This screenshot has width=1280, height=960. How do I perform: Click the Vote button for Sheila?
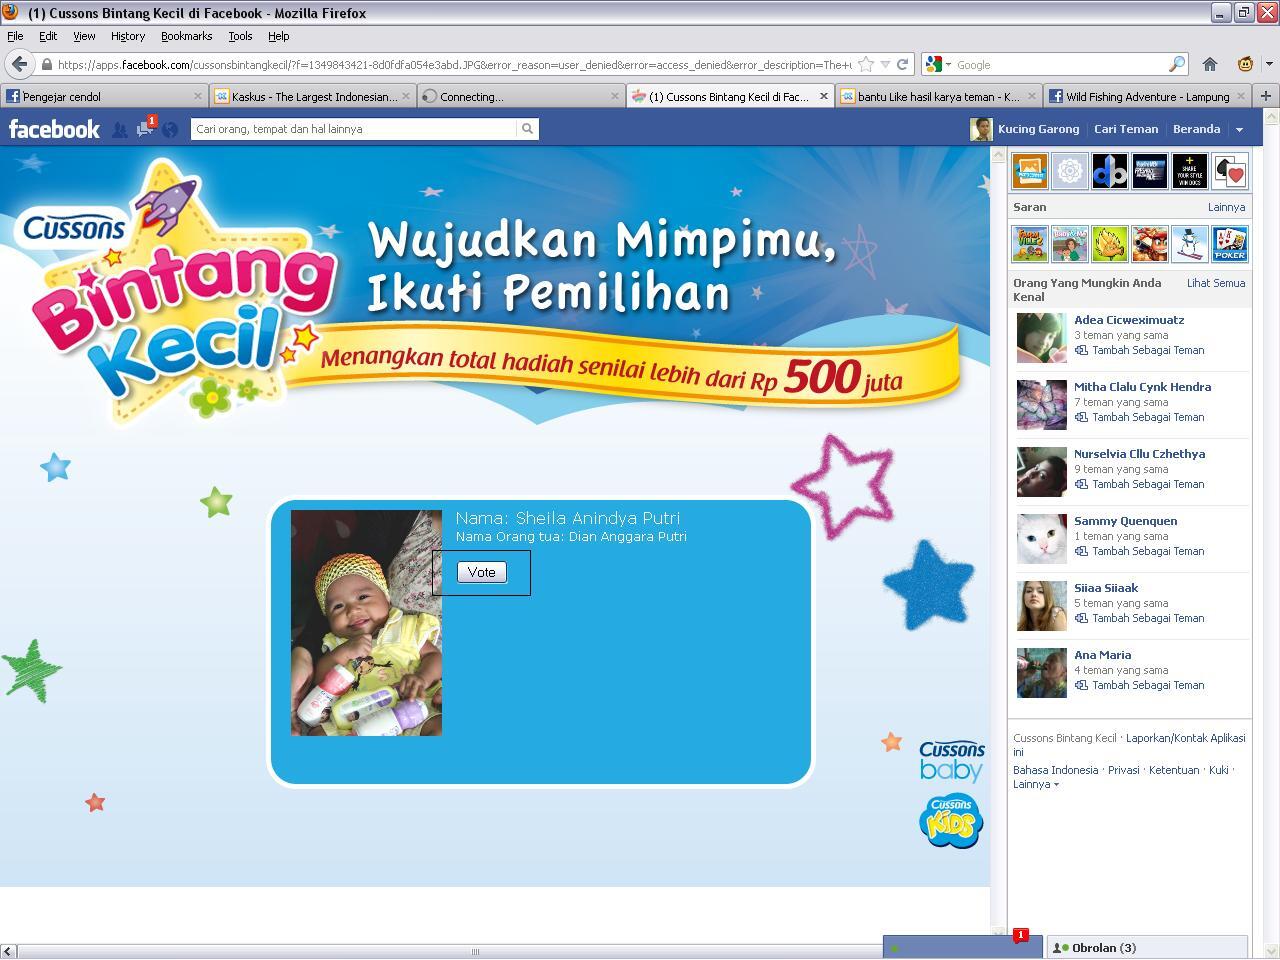pos(482,572)
